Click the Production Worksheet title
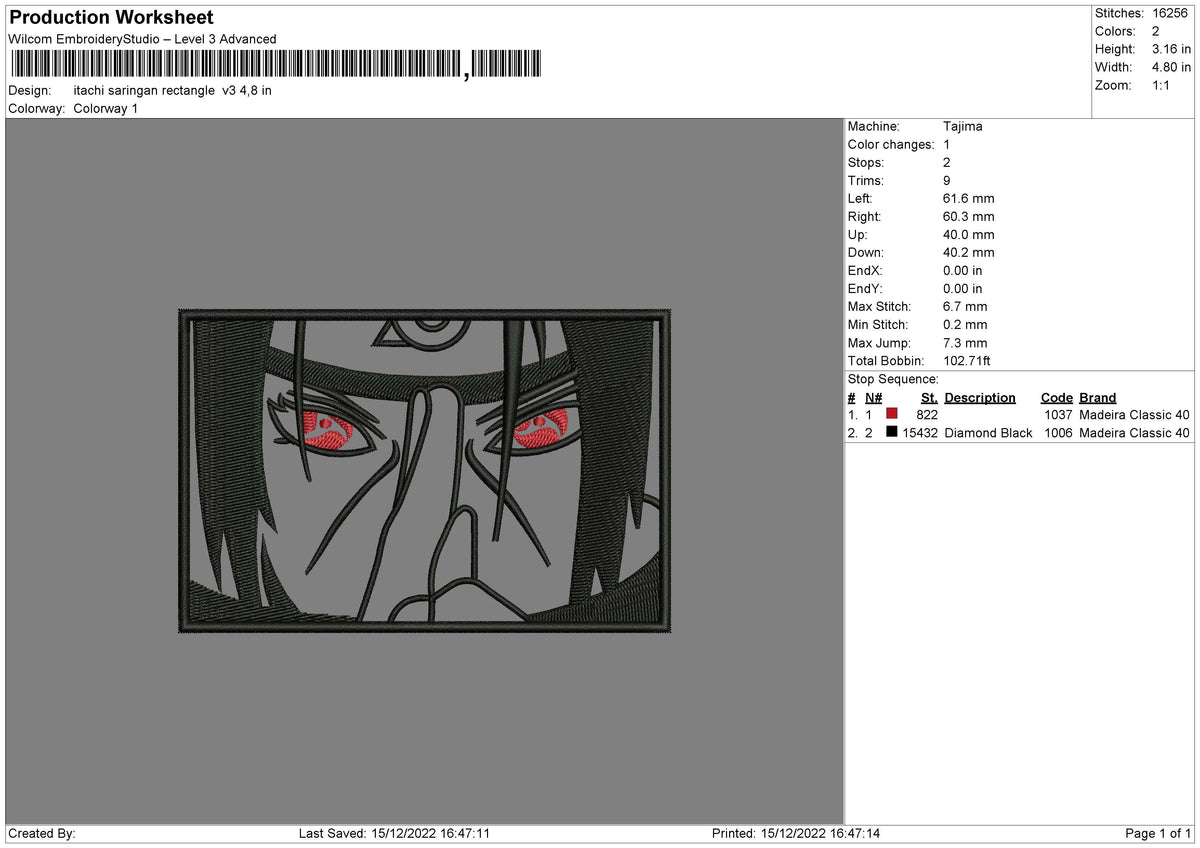The height and width of the screenshot is (848, 1200). coord(110,17)
